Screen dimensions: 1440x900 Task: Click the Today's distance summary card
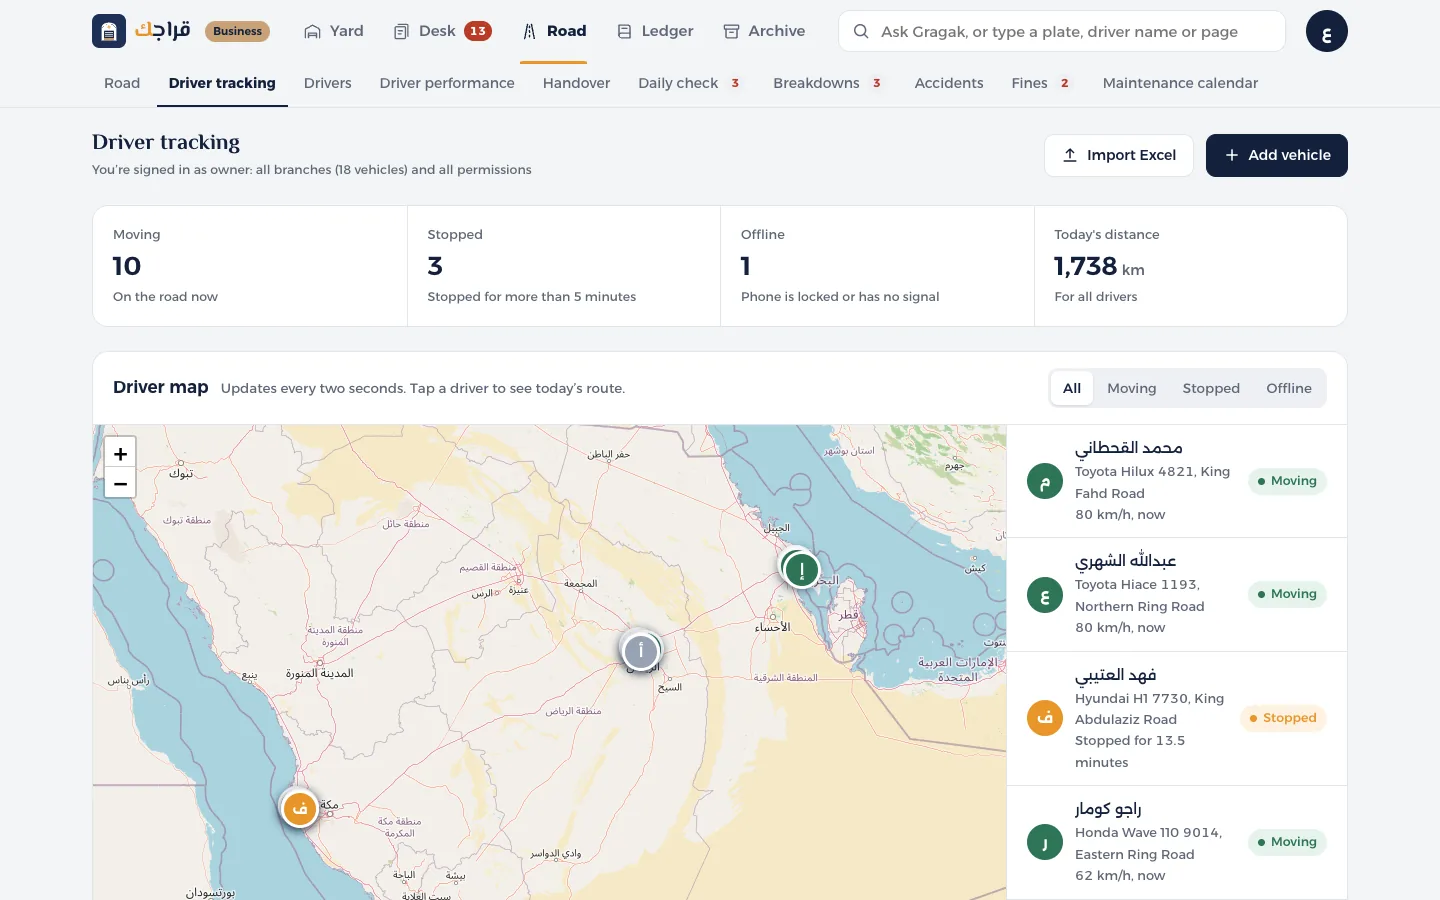pyautogui.click(x=1190, y=266)
